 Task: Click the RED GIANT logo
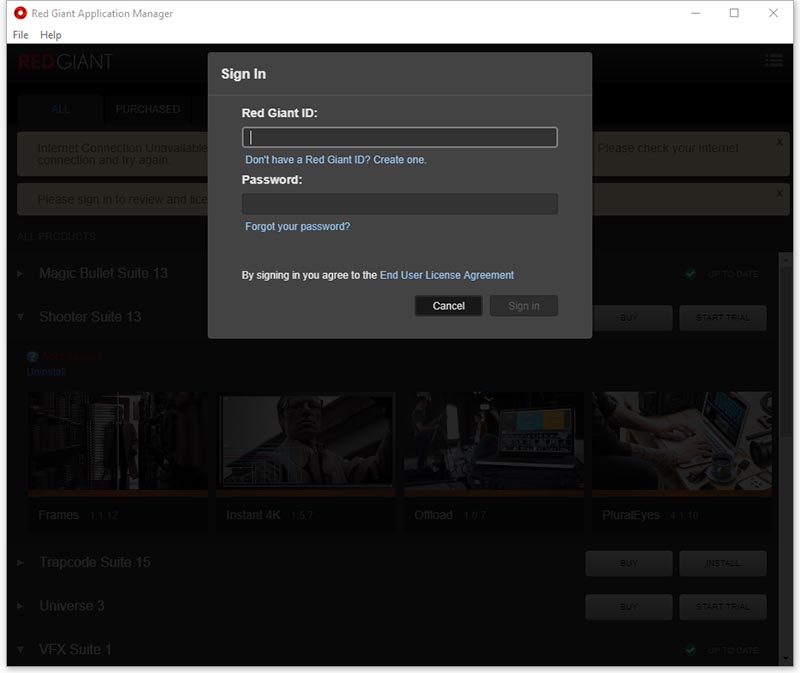65,62
